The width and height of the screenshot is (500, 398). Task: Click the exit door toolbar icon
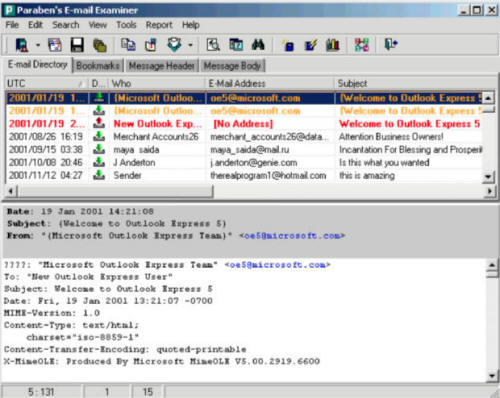click(x=391, y=44)
